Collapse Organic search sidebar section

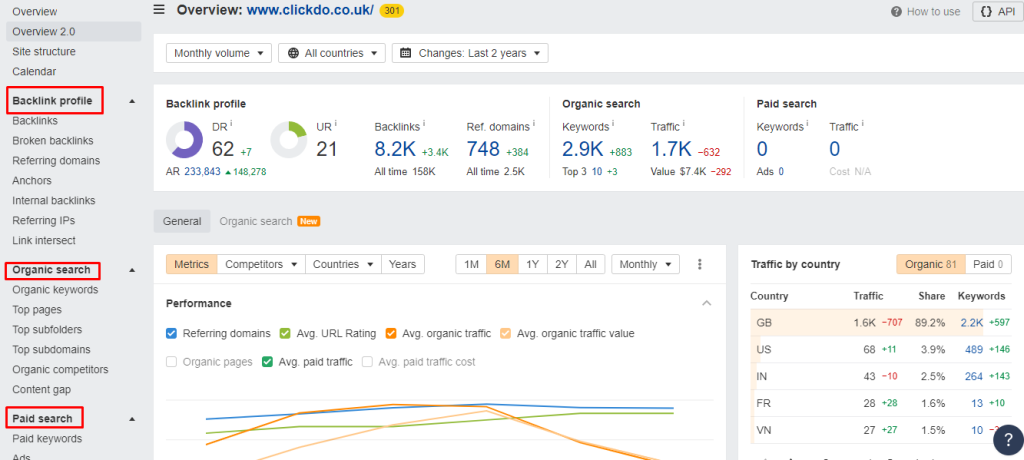132,270
